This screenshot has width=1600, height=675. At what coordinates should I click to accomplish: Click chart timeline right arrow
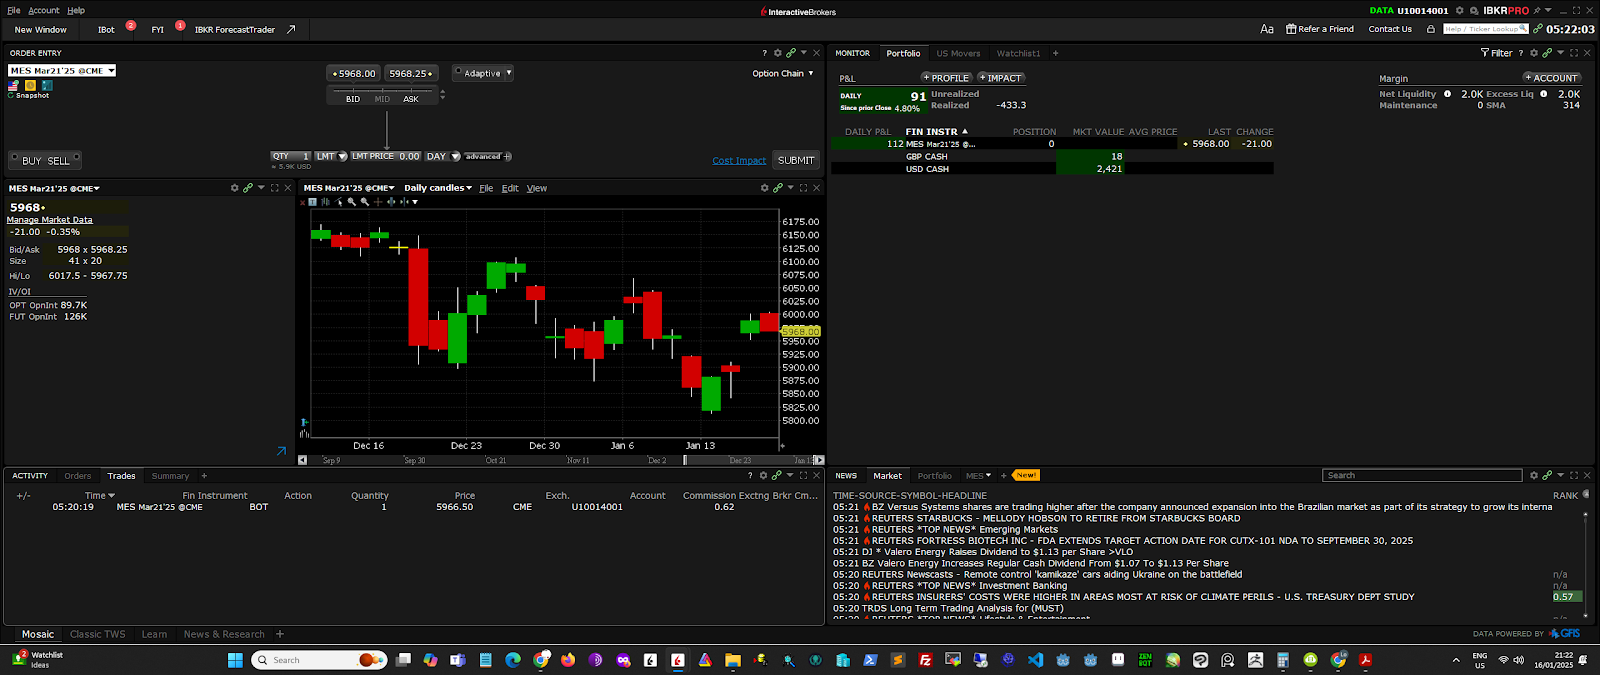coord(820,460)
